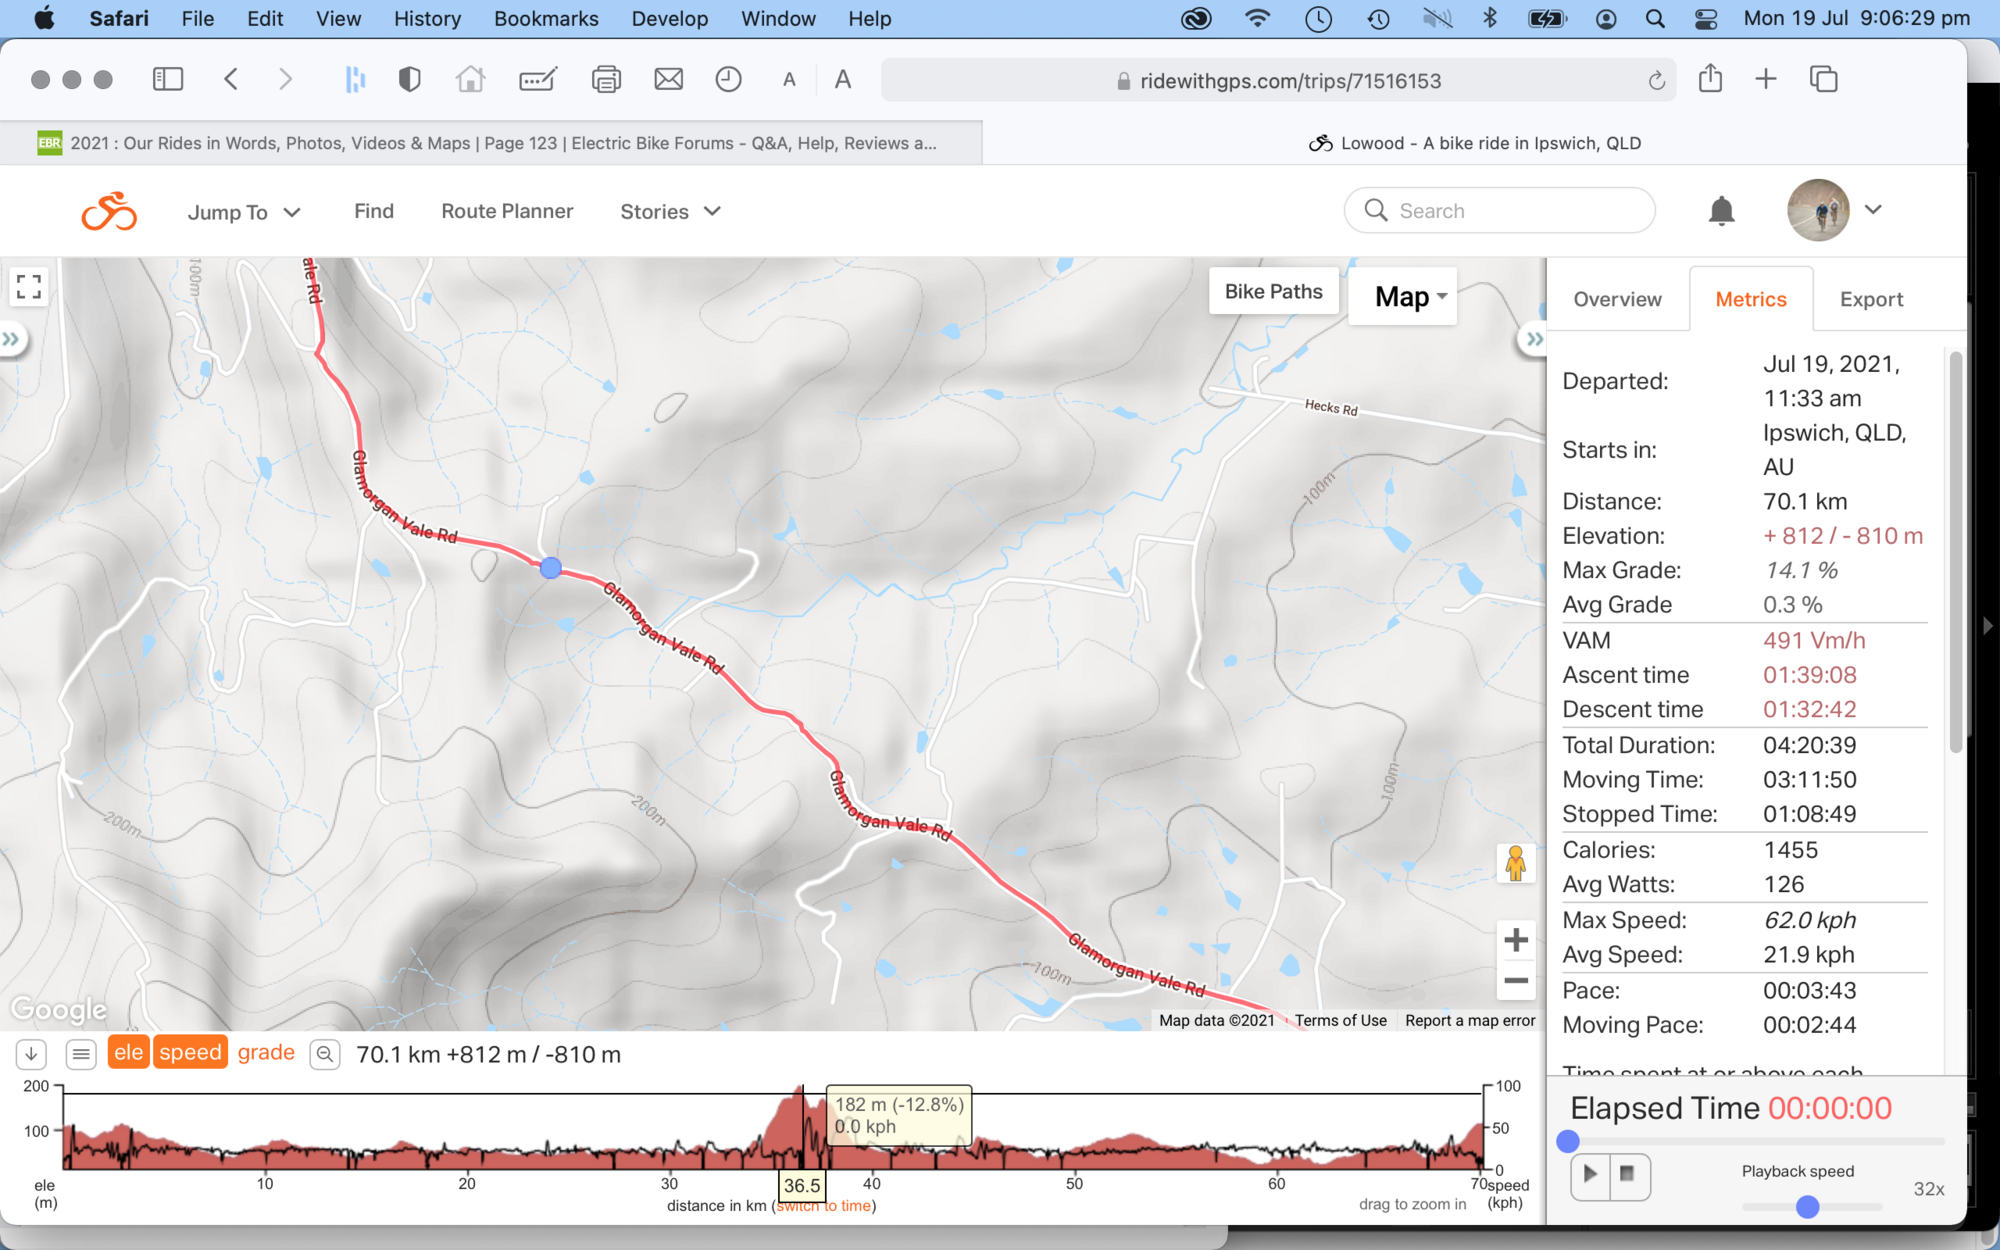The height and width of the screenshot is (1250, 2000).
Task: Enter fullscreen map mode
Action: tap(29, 287)
